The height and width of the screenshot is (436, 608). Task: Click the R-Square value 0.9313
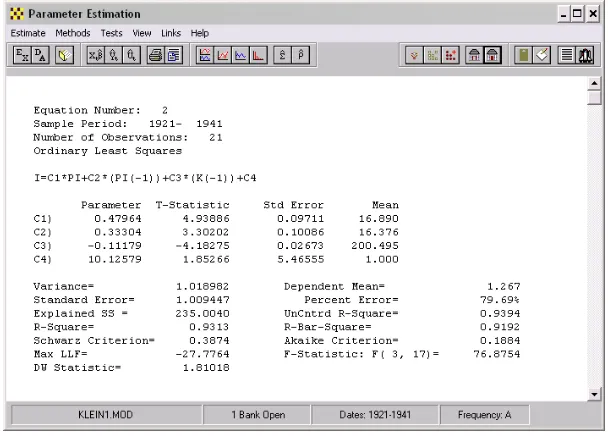209,327
